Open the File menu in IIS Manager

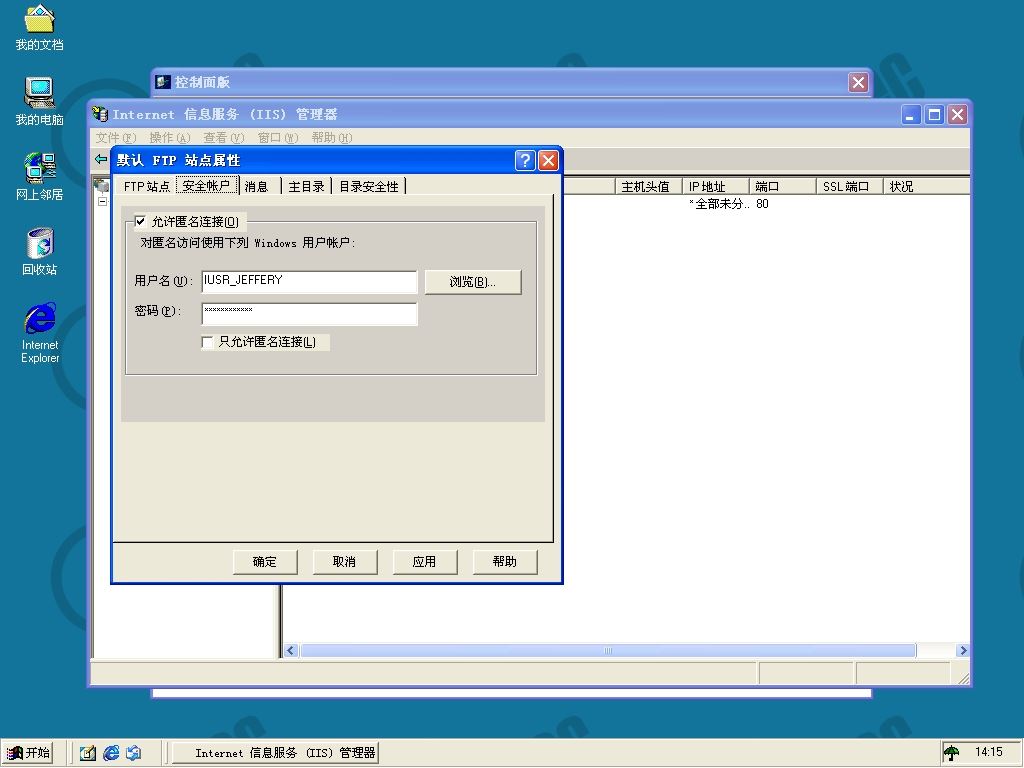116,138
